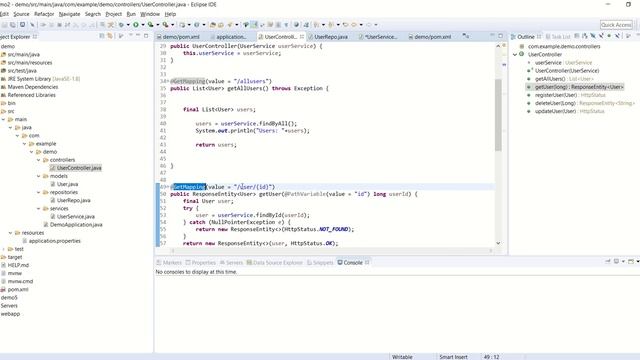Close the UserController editor tab
This screenshot has height=360, width=640.
(x=302, y=37)
